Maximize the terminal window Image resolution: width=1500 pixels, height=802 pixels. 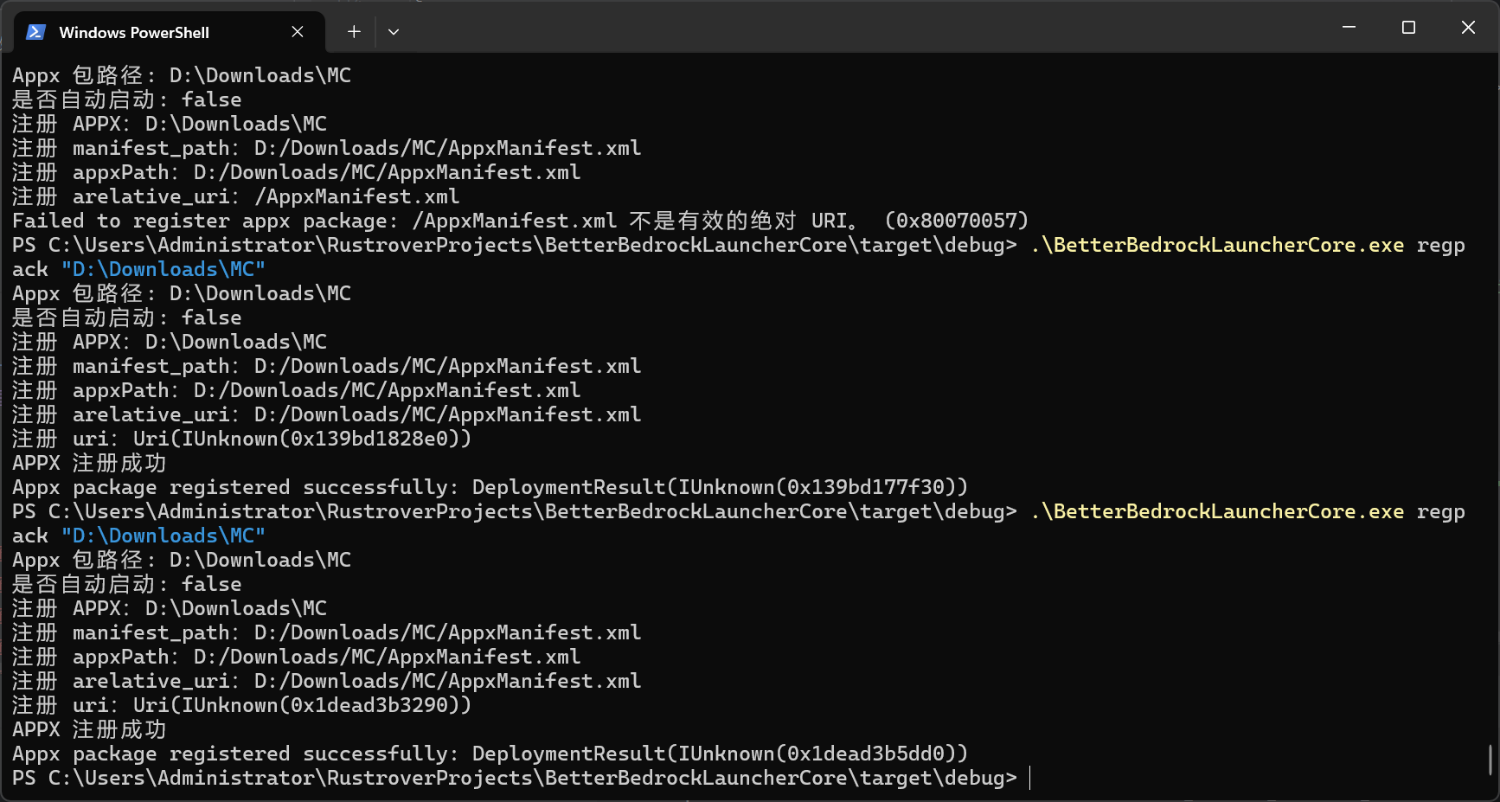click(x=1409, y=28)
